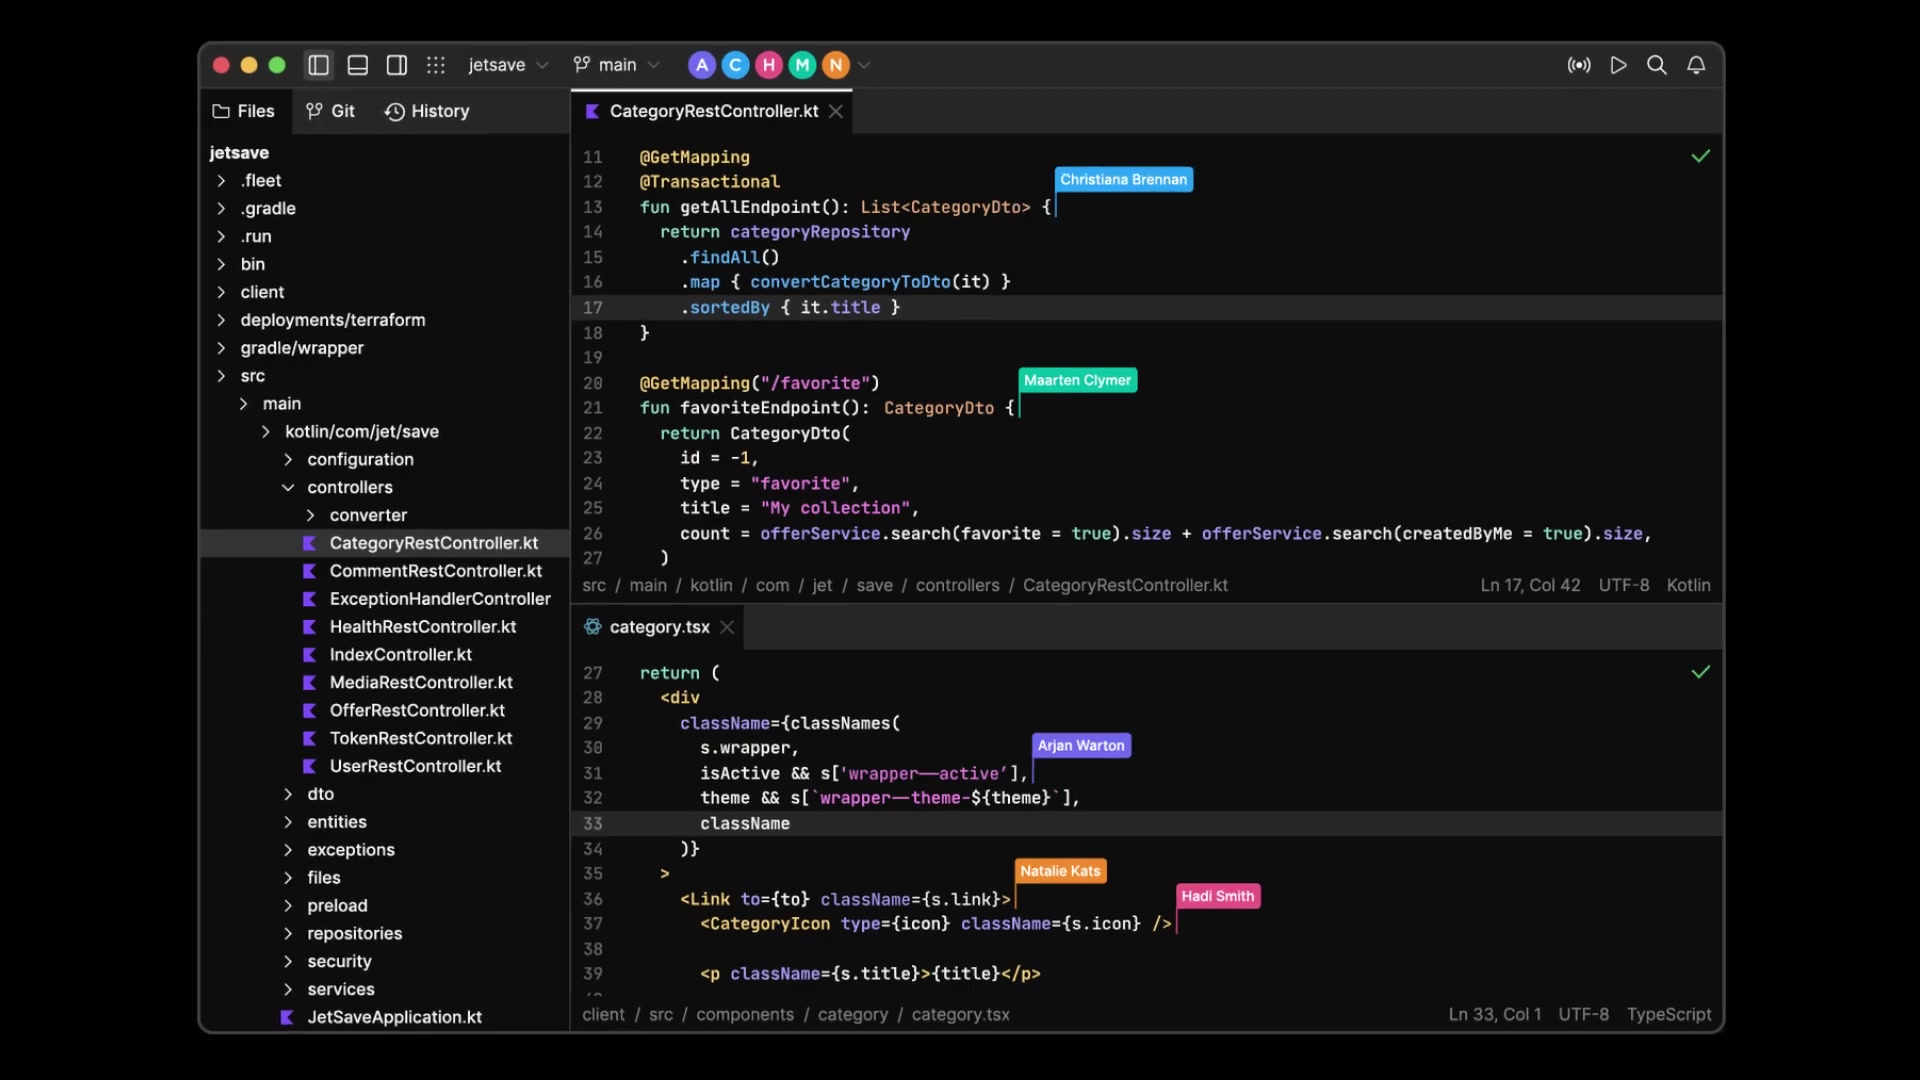Viewport: 1920px width, 1080px height.
Task: Click the controllers breadcrumb segment
Action: [957, 585]
